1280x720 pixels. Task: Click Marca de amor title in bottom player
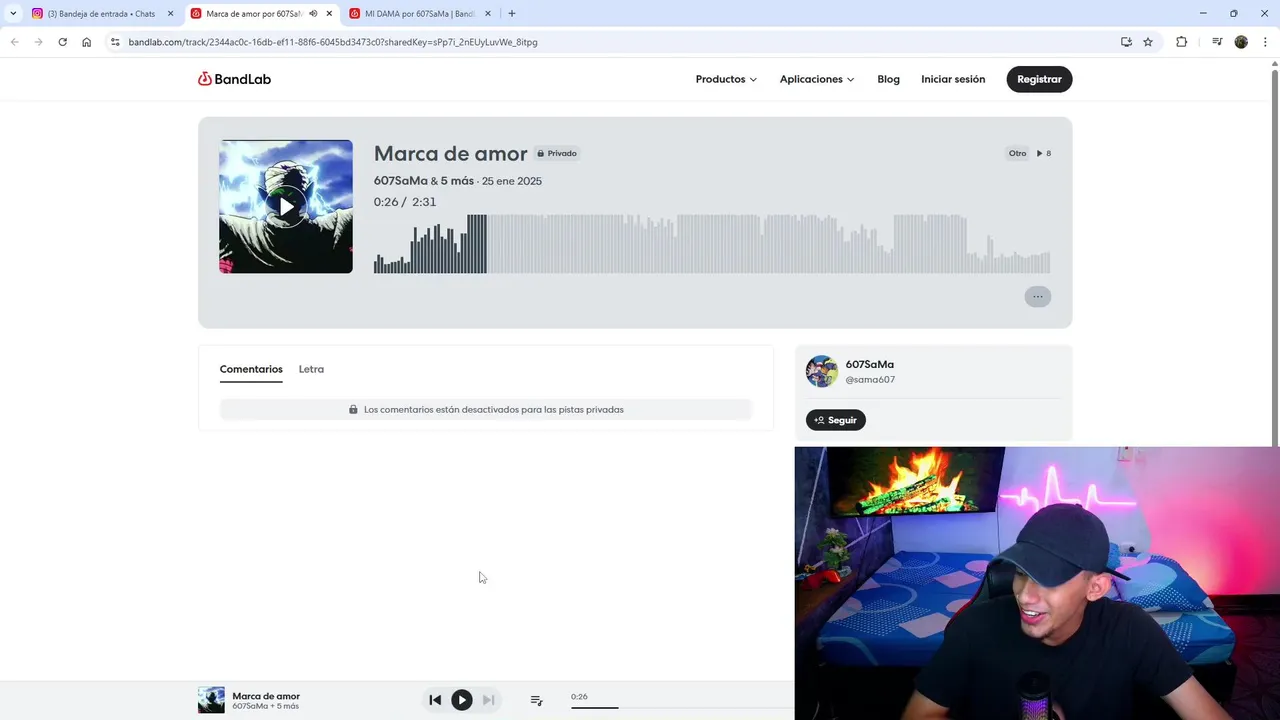point(266,696)
